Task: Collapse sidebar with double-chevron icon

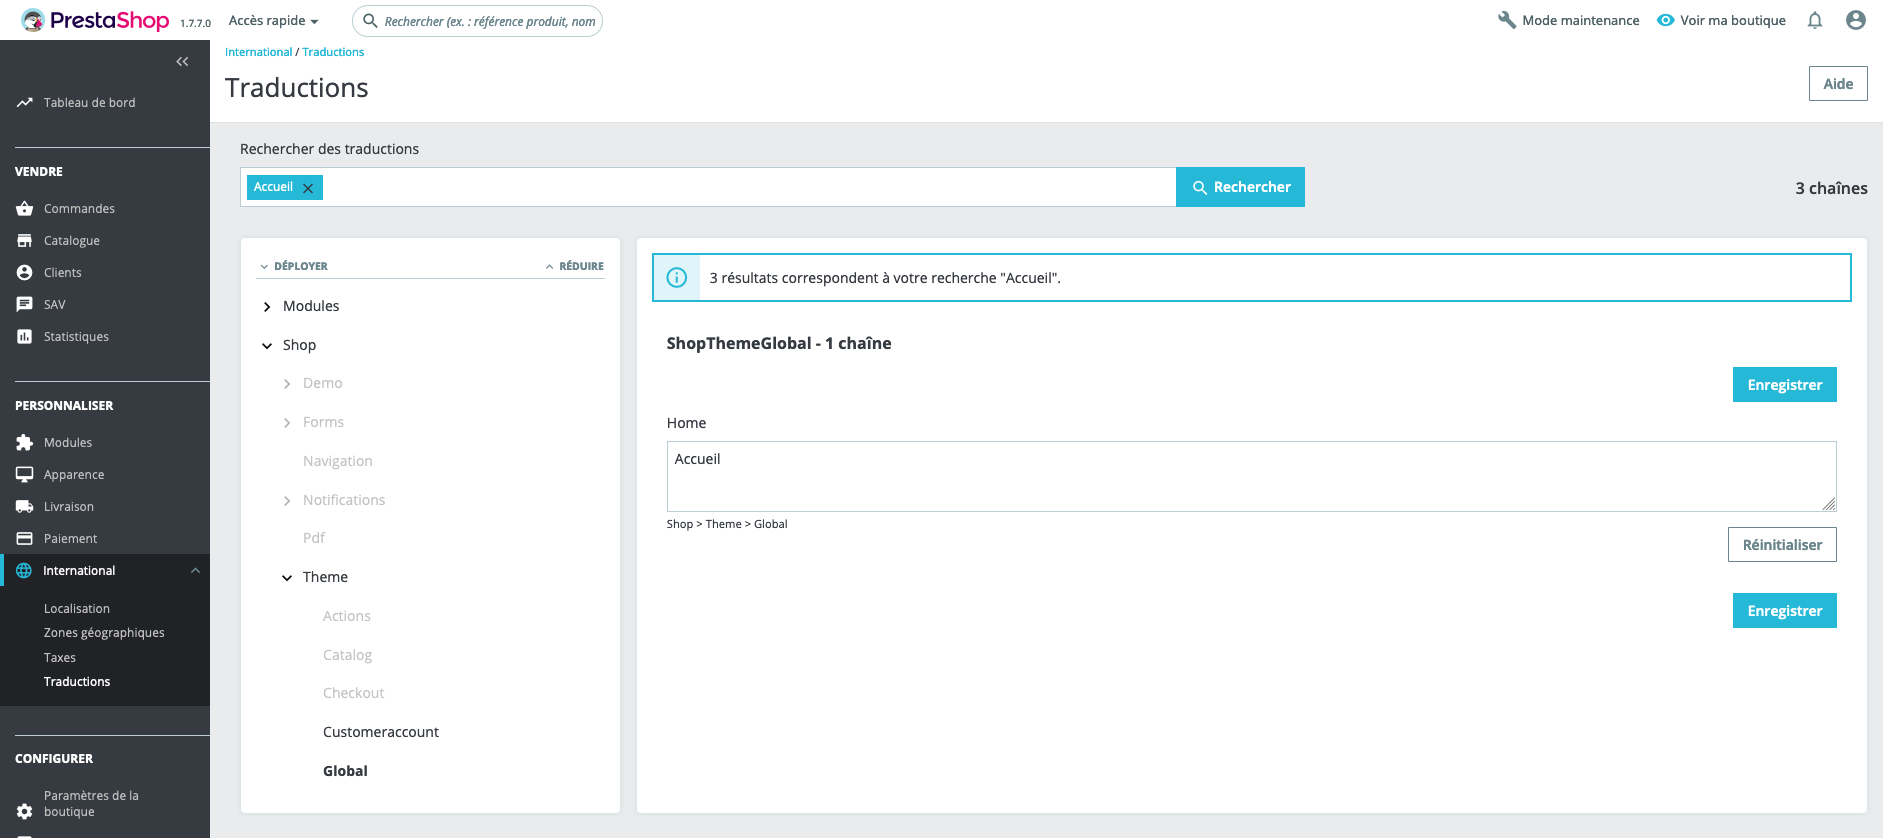Action: (x=182, y=62)
